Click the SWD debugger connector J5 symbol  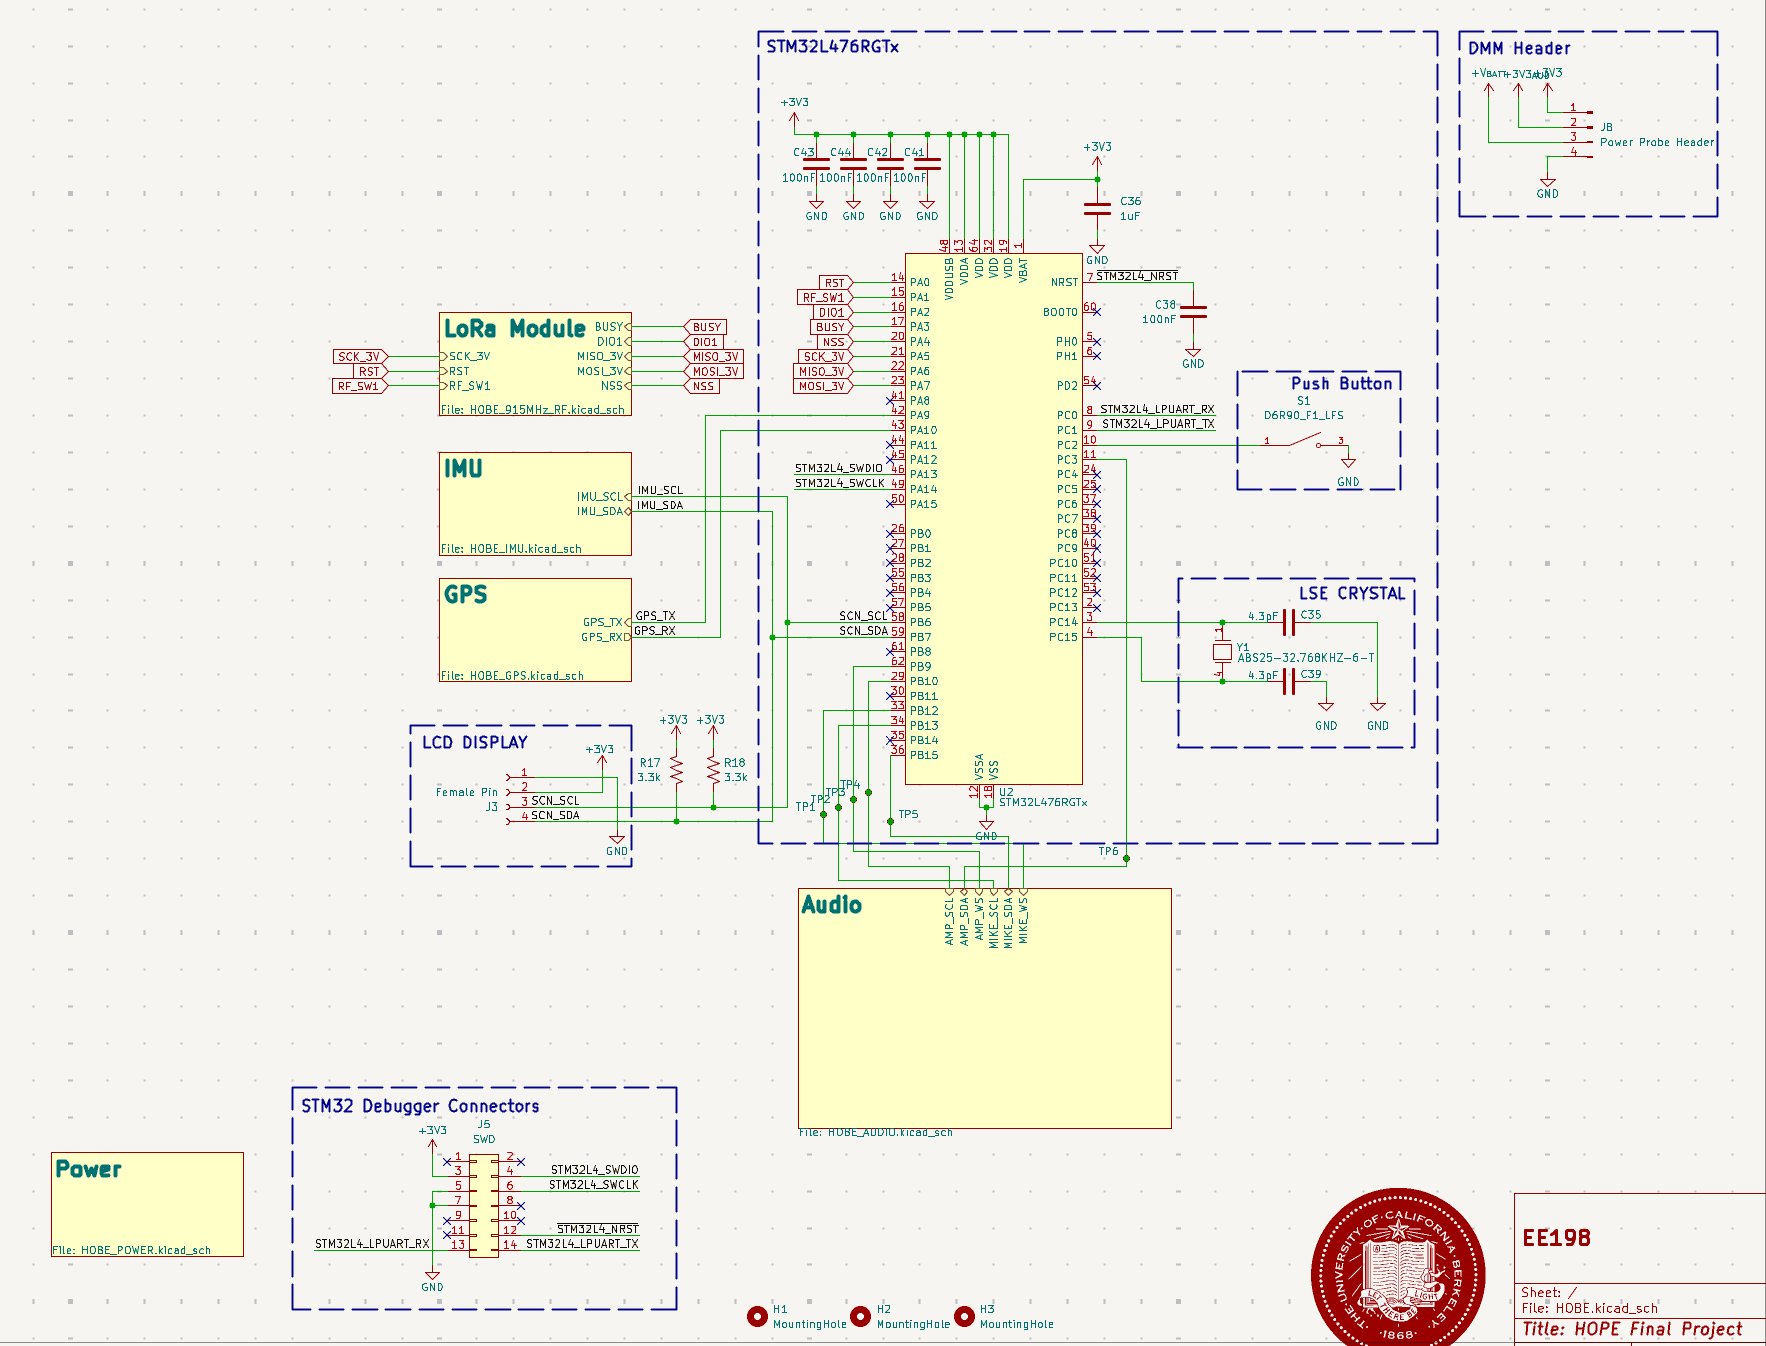point(482,1205)
